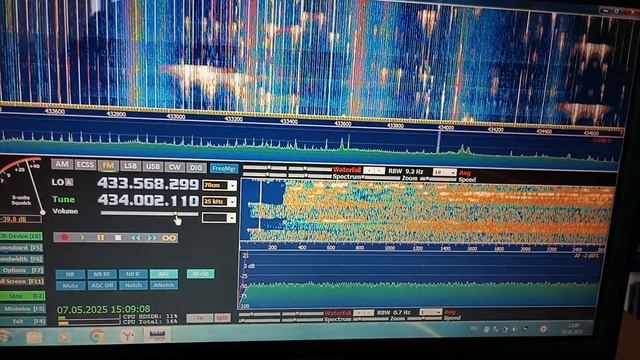The image size is (640, 360).
Task: Open the RF RBW dropdown next to Waterfall
Action: click(x=374, y=171)
